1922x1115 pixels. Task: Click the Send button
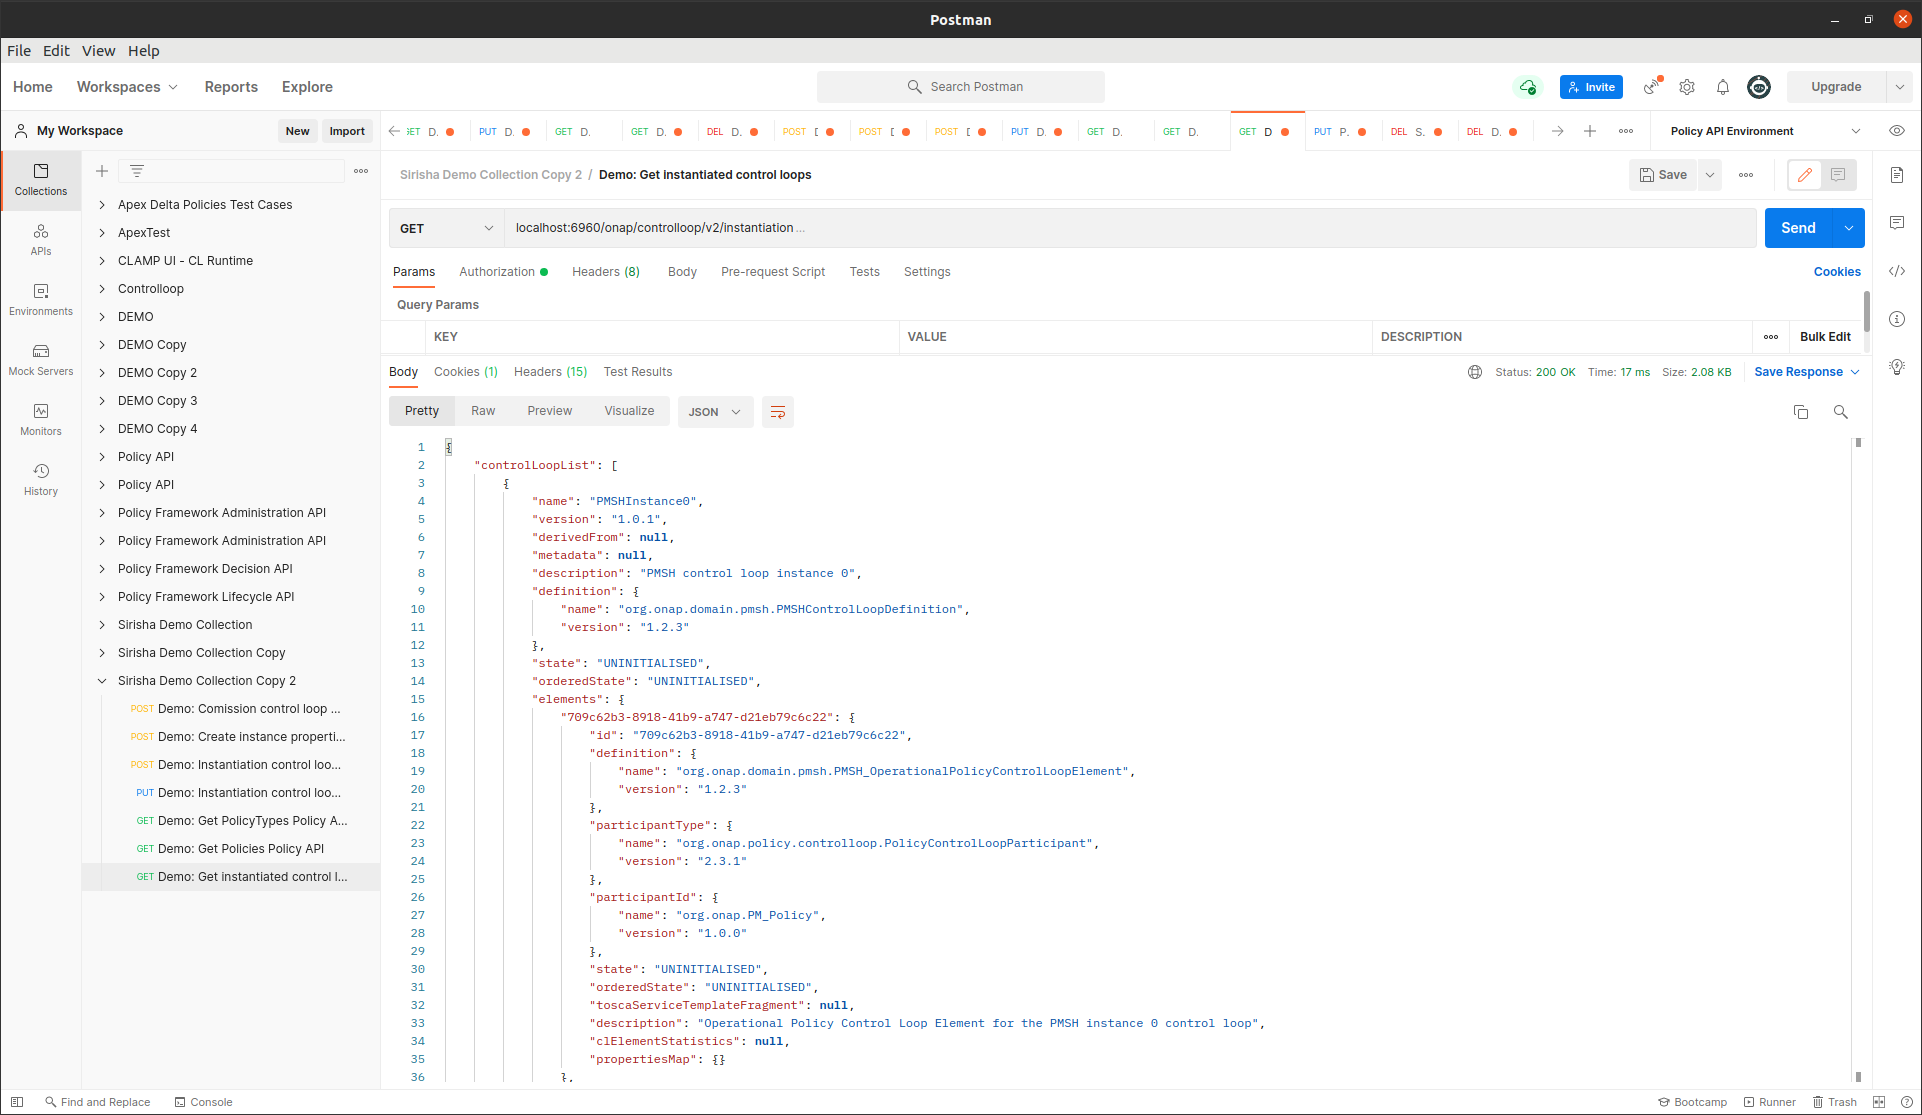[1798, 228]
